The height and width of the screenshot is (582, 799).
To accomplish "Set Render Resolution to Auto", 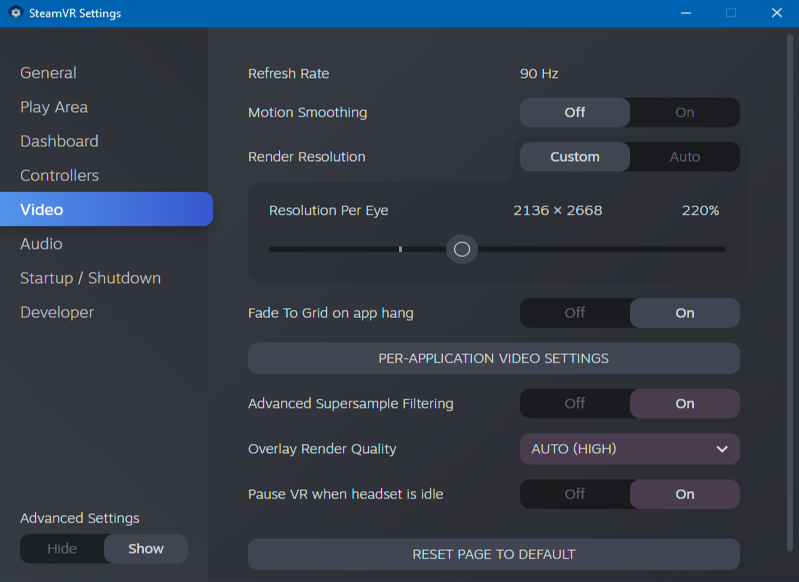I will coord(684,157).
